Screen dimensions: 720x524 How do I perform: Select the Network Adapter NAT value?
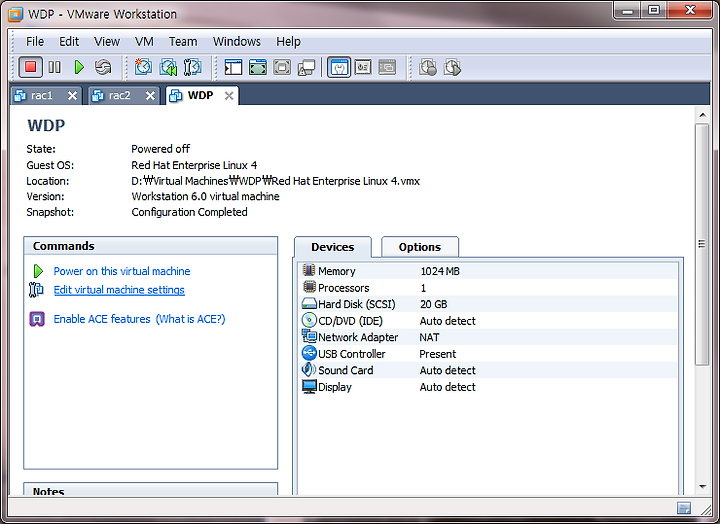pyautogui.click(x=429, y=337)
